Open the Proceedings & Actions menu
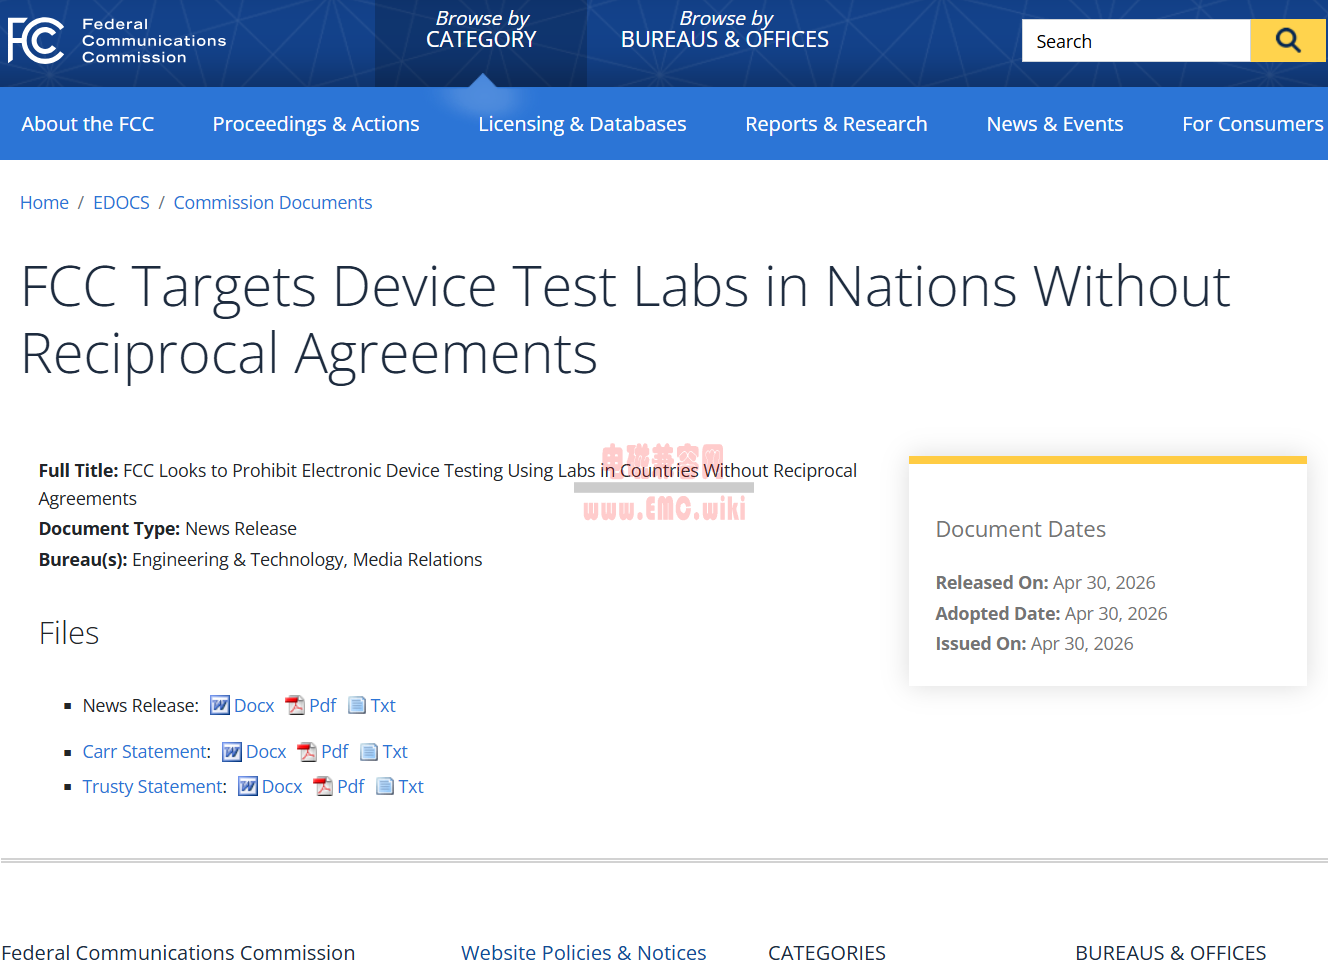This screenshot has height=962, width=1328. pyautogui.click(x=316, y=124)
